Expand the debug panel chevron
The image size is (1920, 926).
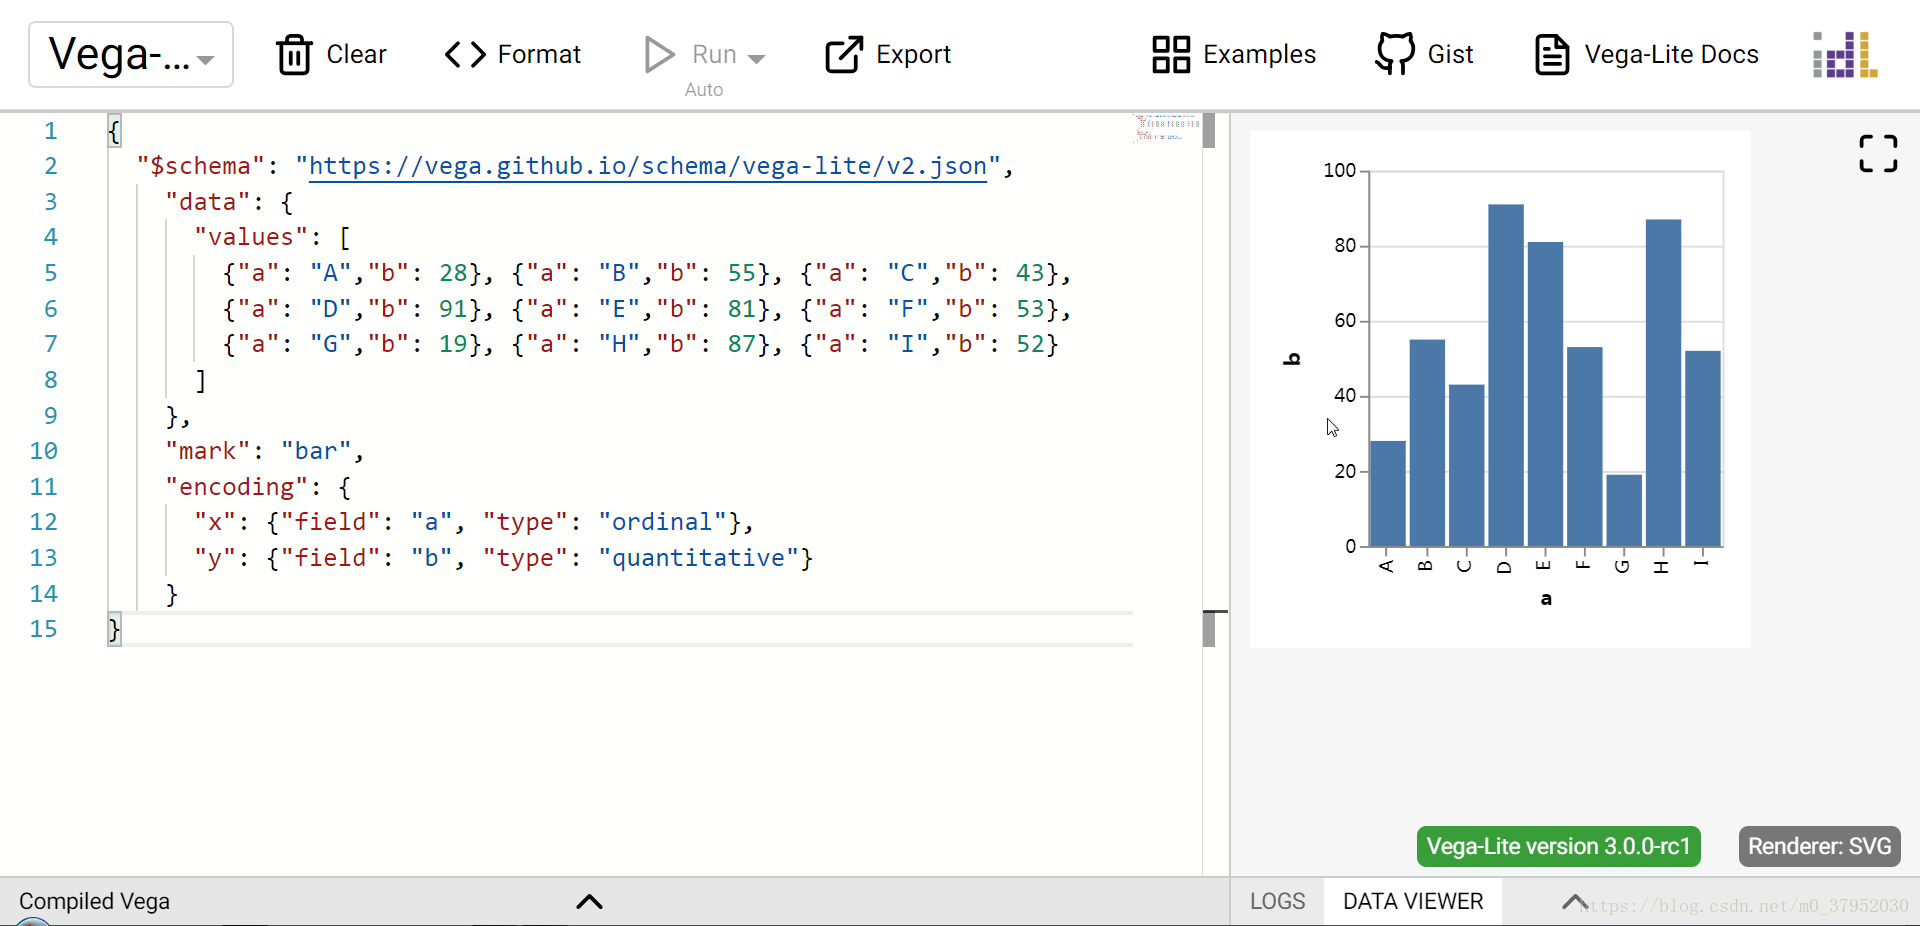point(1576,902)
